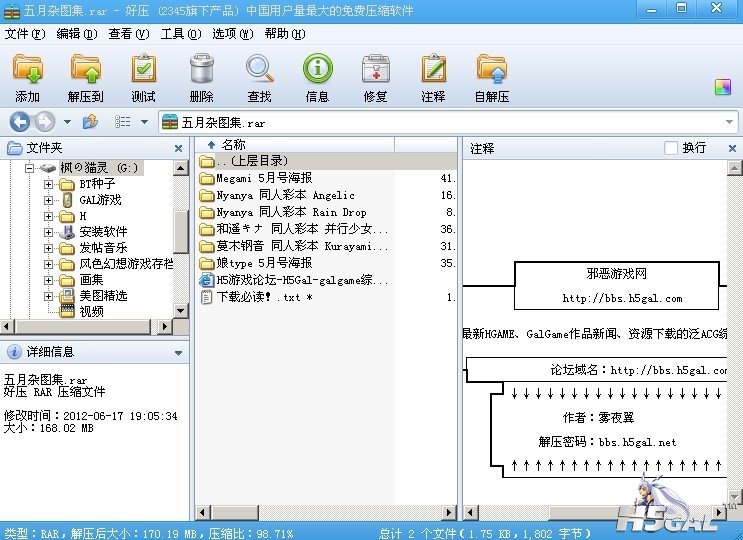
Task: Open the 选项(N) menu
Action: [x=233, y=34]
